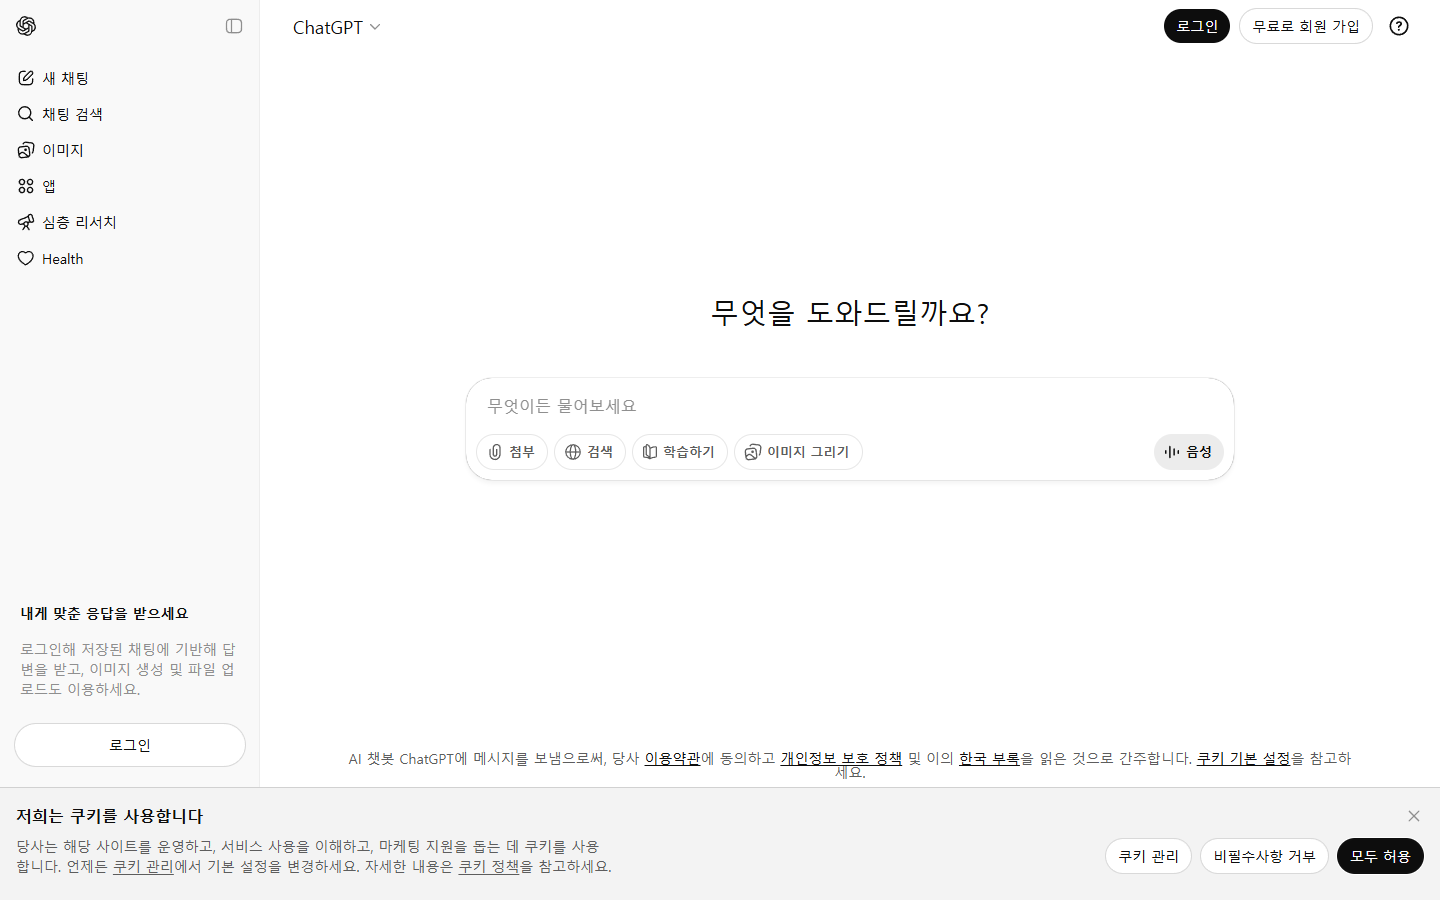Image resolution: width=1440 pixels, height=900 pixels.
Task: Open the 이용약관 terms link
Action: (672, 758)
